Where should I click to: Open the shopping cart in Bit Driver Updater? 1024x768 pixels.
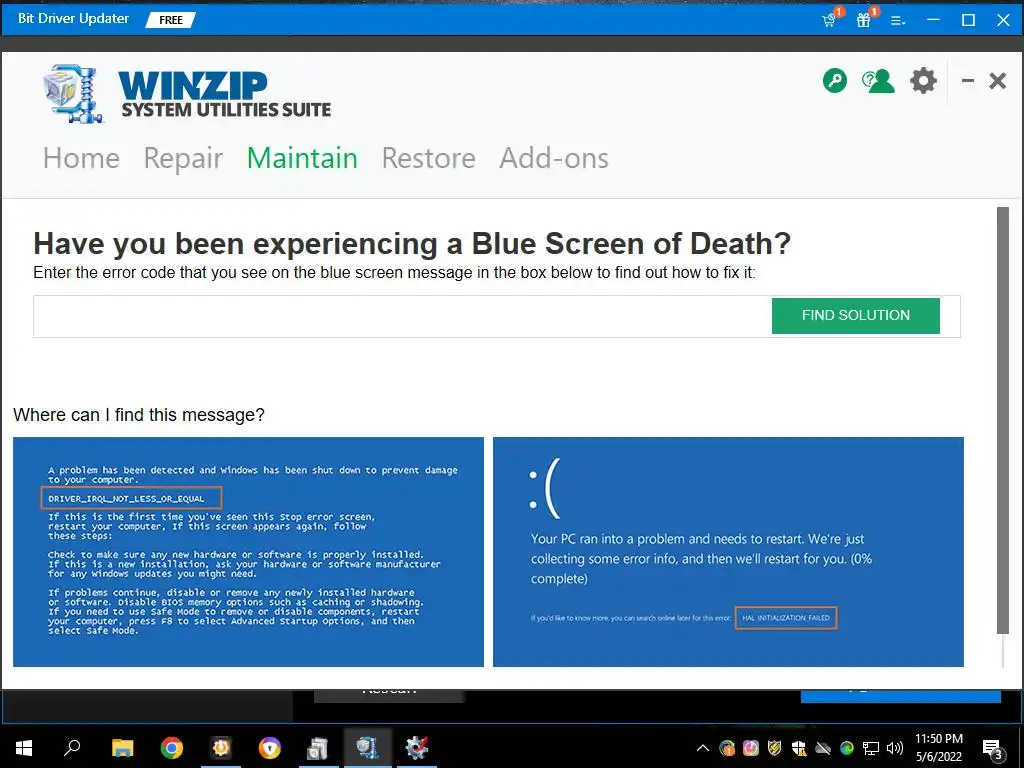[x=830, y=19]
